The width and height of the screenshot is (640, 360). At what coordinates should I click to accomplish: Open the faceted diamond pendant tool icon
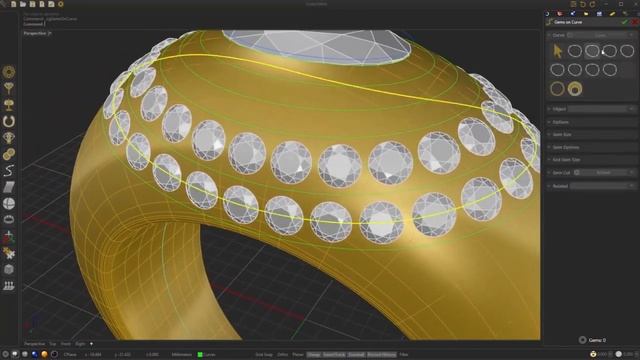coord(9,138)
